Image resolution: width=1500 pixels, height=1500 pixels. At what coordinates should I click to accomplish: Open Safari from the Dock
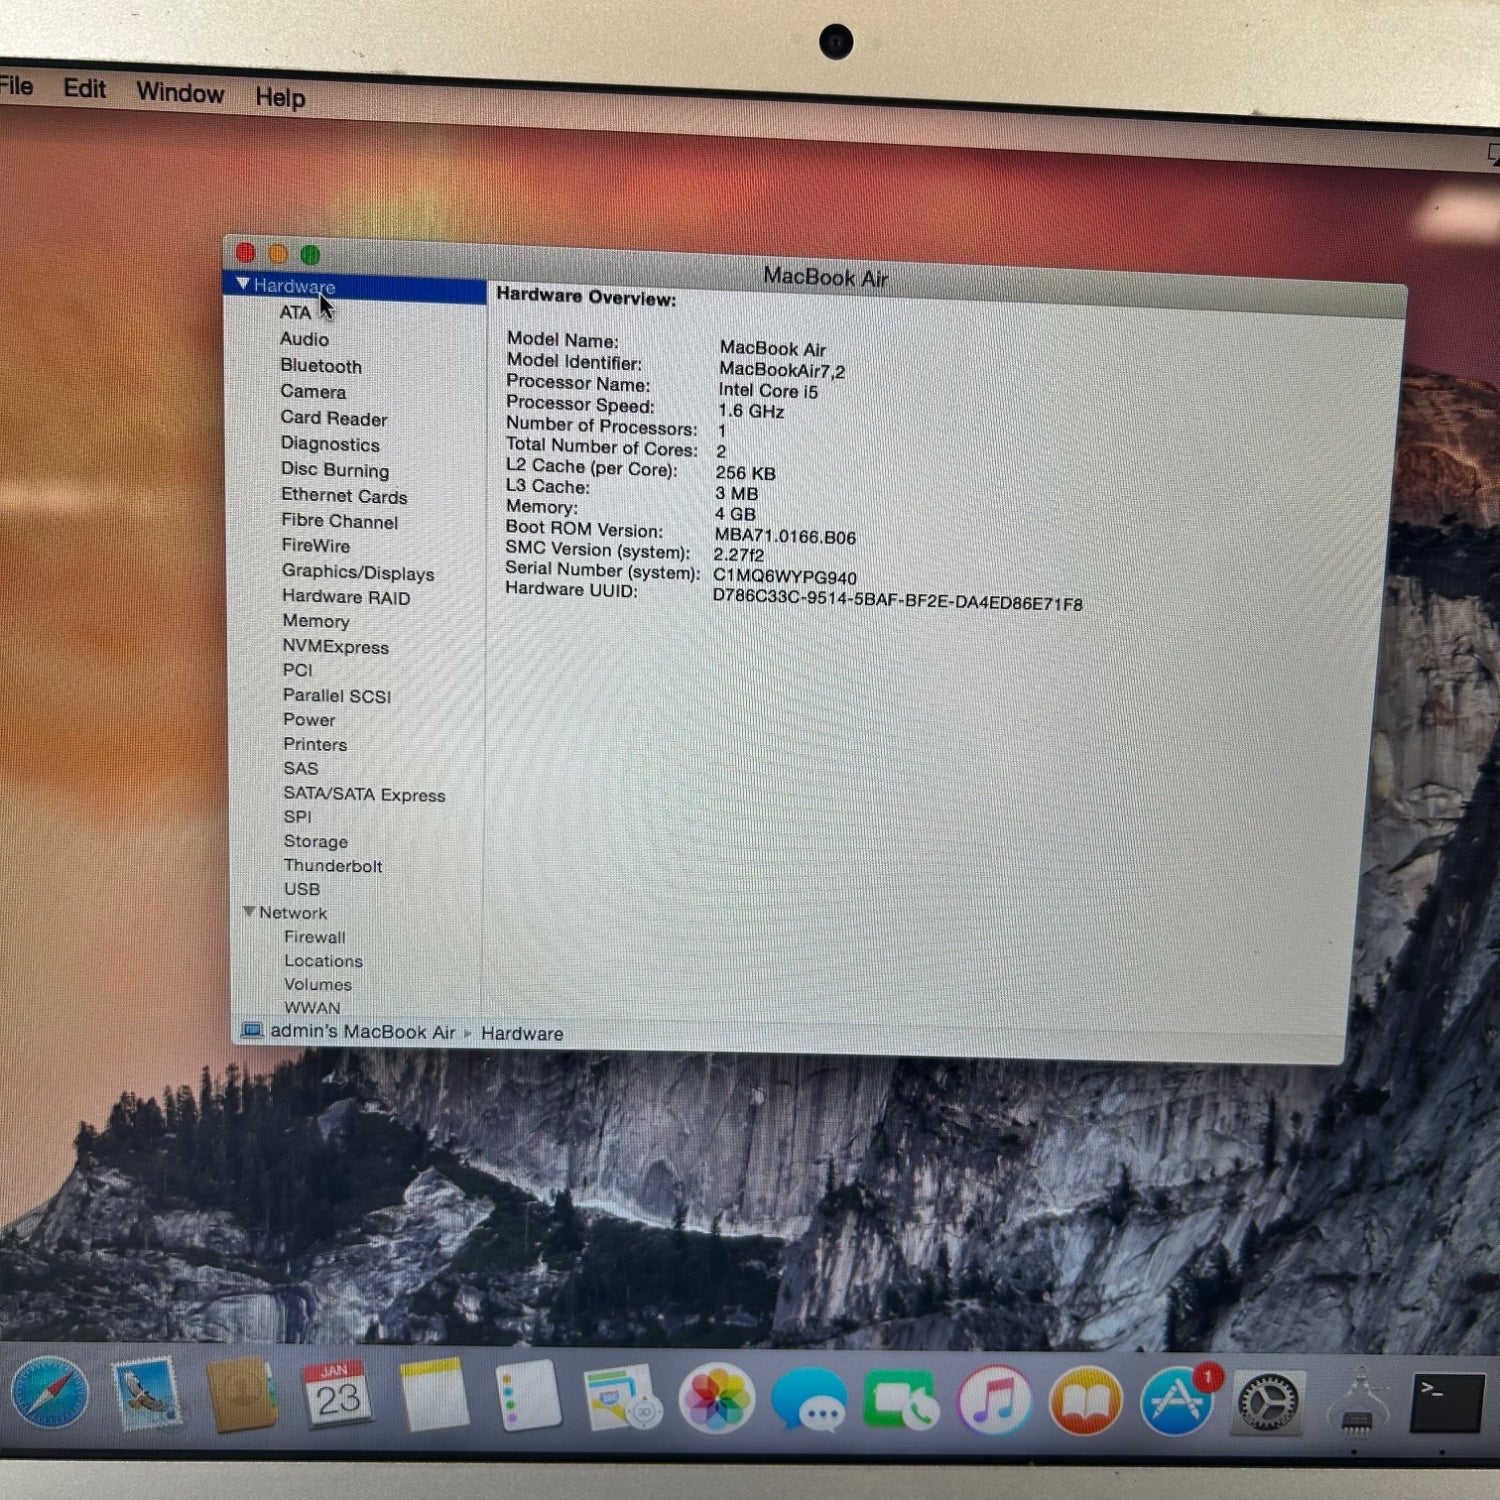(x=50, y=1392)
